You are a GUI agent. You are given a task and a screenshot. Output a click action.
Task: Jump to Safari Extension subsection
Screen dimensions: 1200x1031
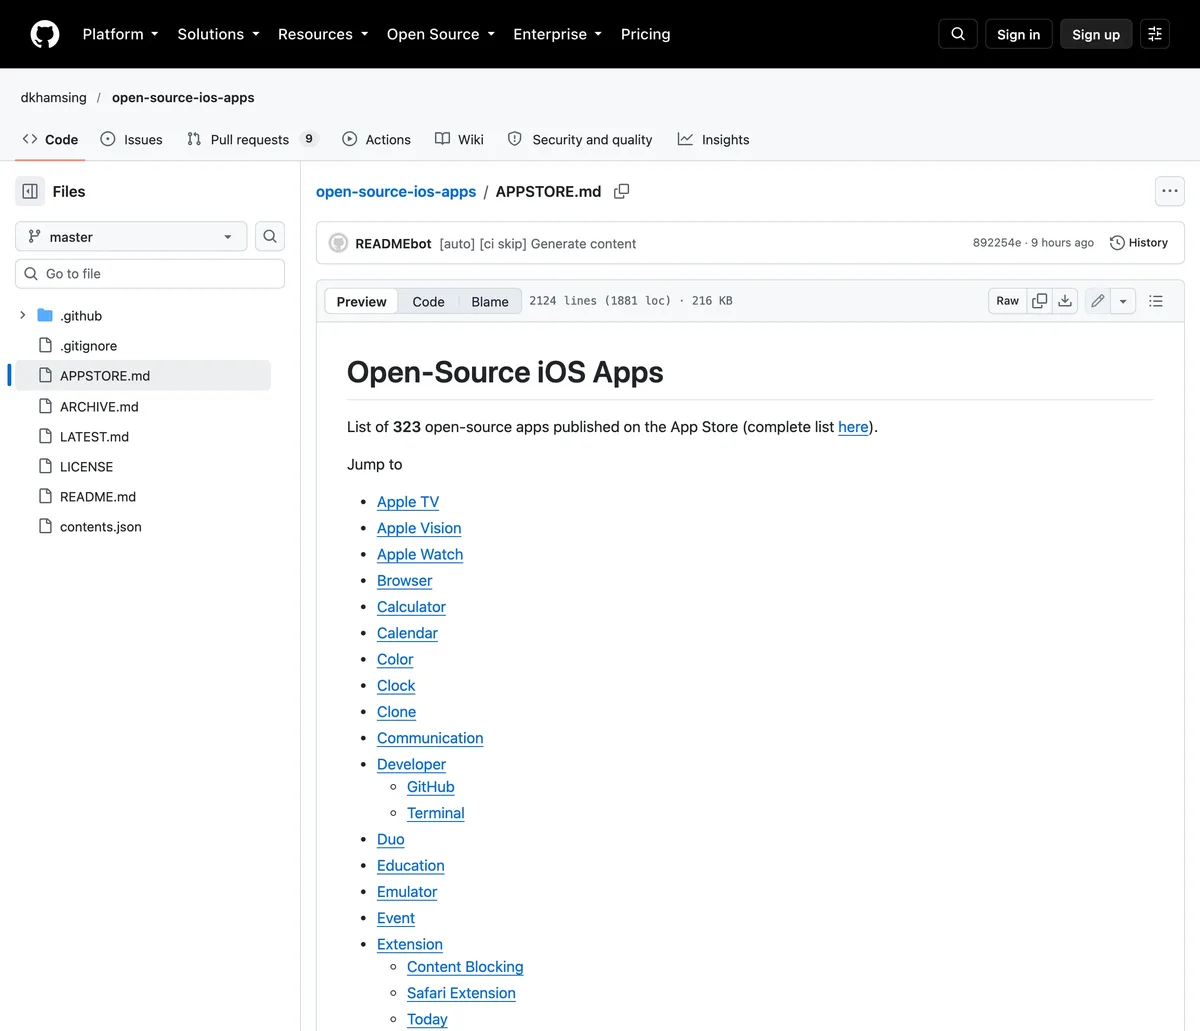[461, 993]
